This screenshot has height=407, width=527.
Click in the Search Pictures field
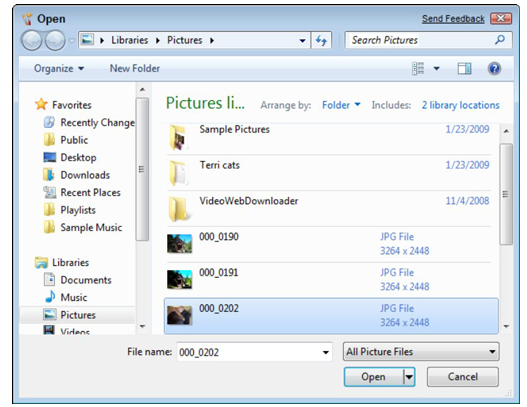click(428, 40)
